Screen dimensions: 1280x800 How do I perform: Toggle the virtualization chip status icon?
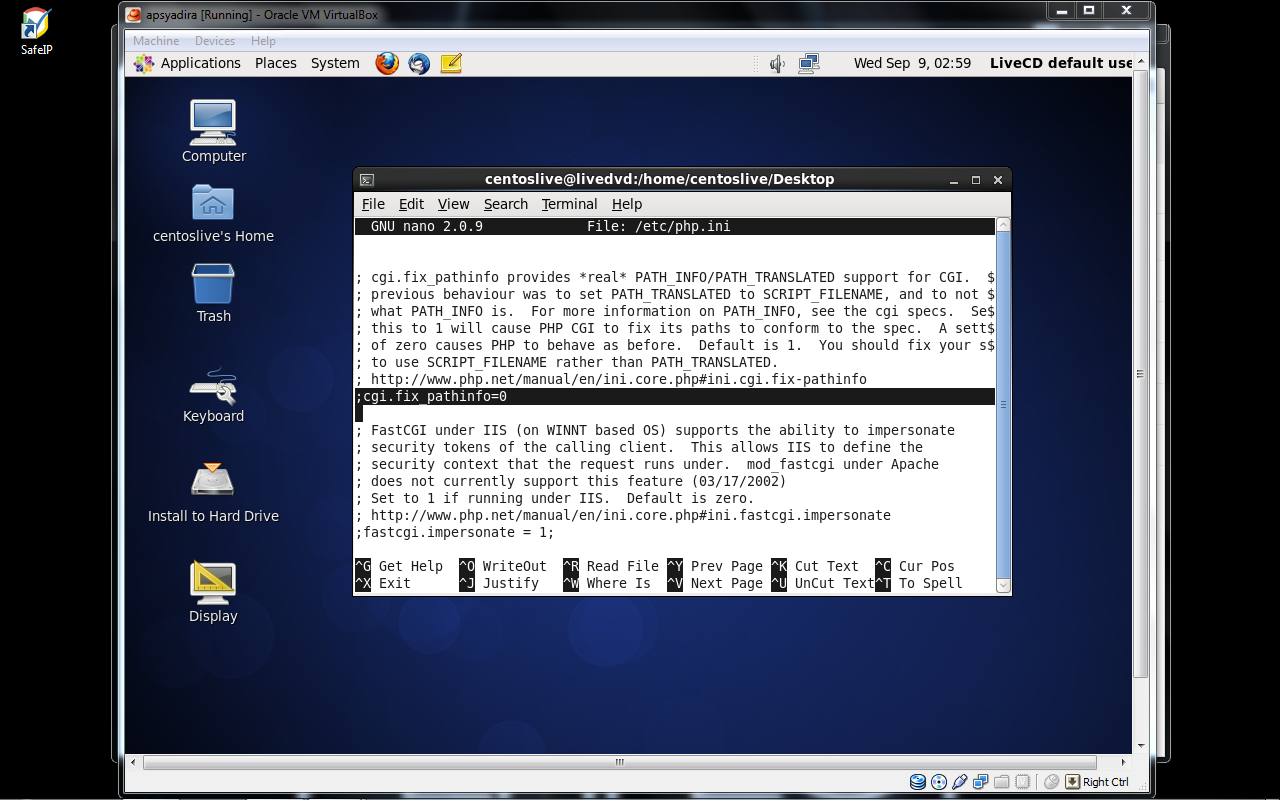pyautogui.click(x=1022, y=781)
